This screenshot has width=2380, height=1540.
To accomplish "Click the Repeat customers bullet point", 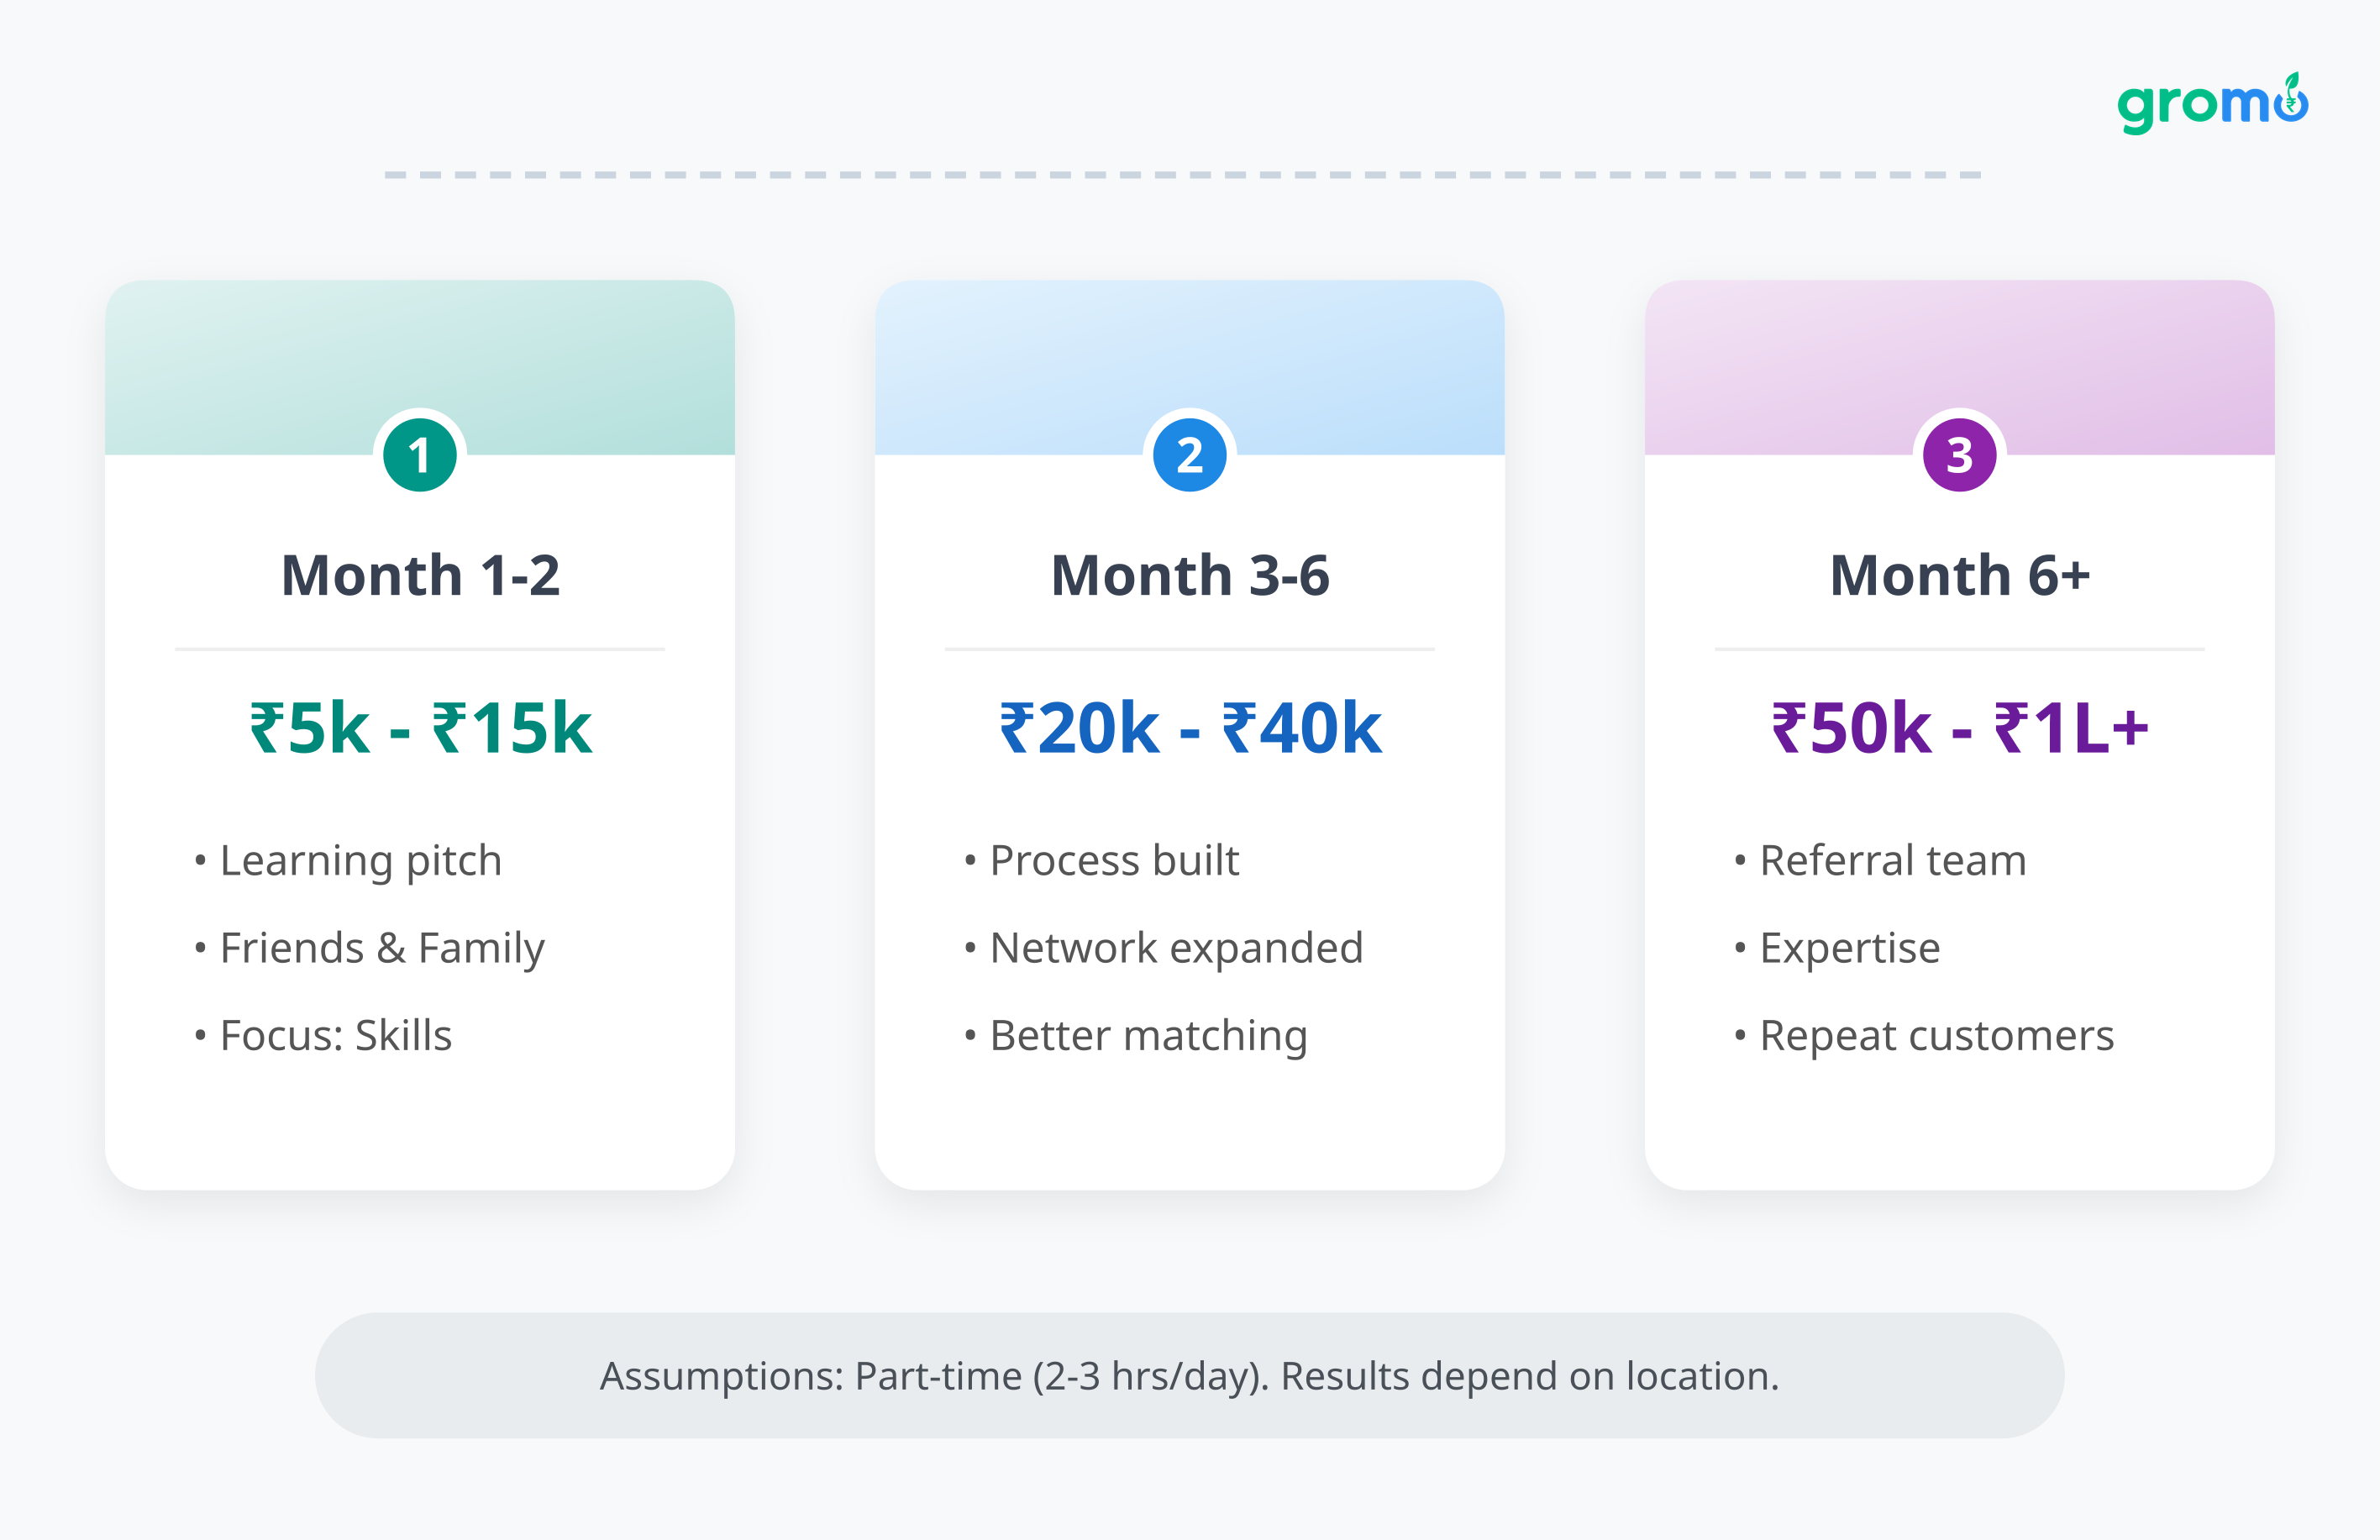I will (x=1936, y=1036).
